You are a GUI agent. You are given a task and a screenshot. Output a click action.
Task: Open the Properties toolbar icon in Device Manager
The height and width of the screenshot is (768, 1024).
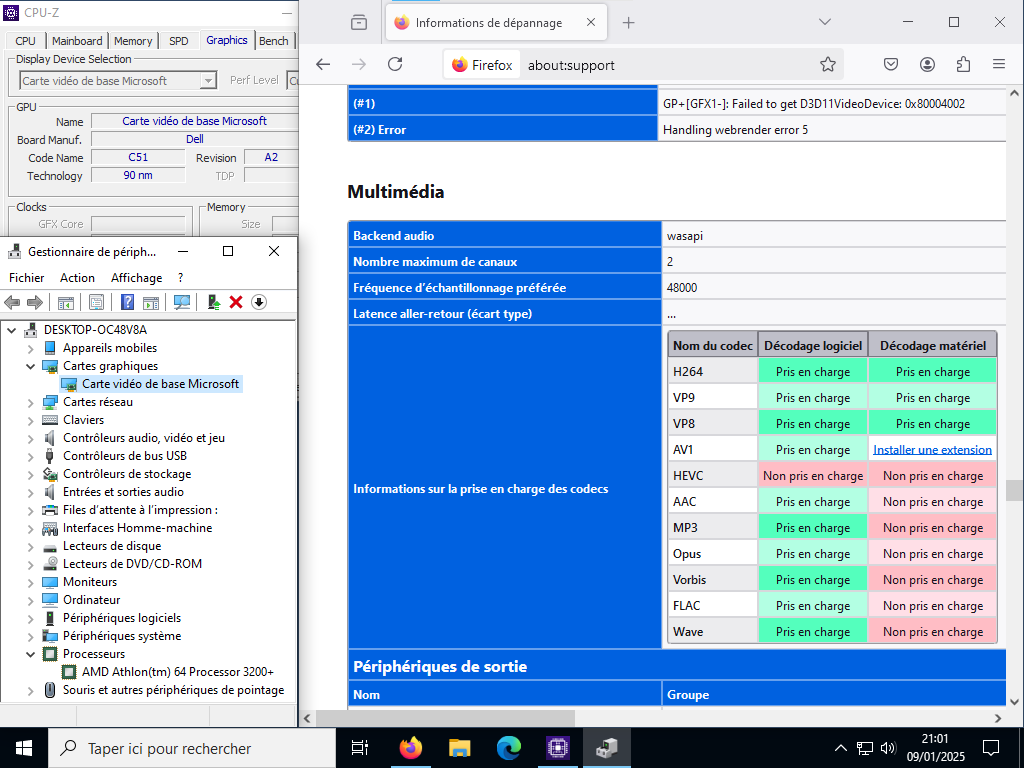point(97,302)
